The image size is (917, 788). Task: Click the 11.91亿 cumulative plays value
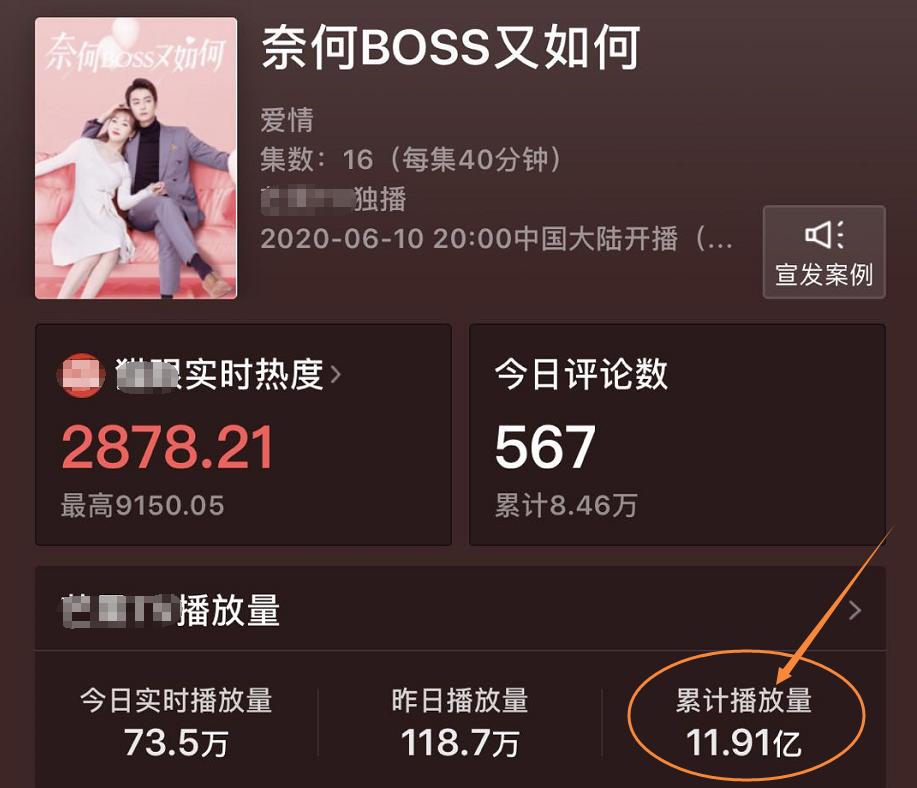point(744,742)
